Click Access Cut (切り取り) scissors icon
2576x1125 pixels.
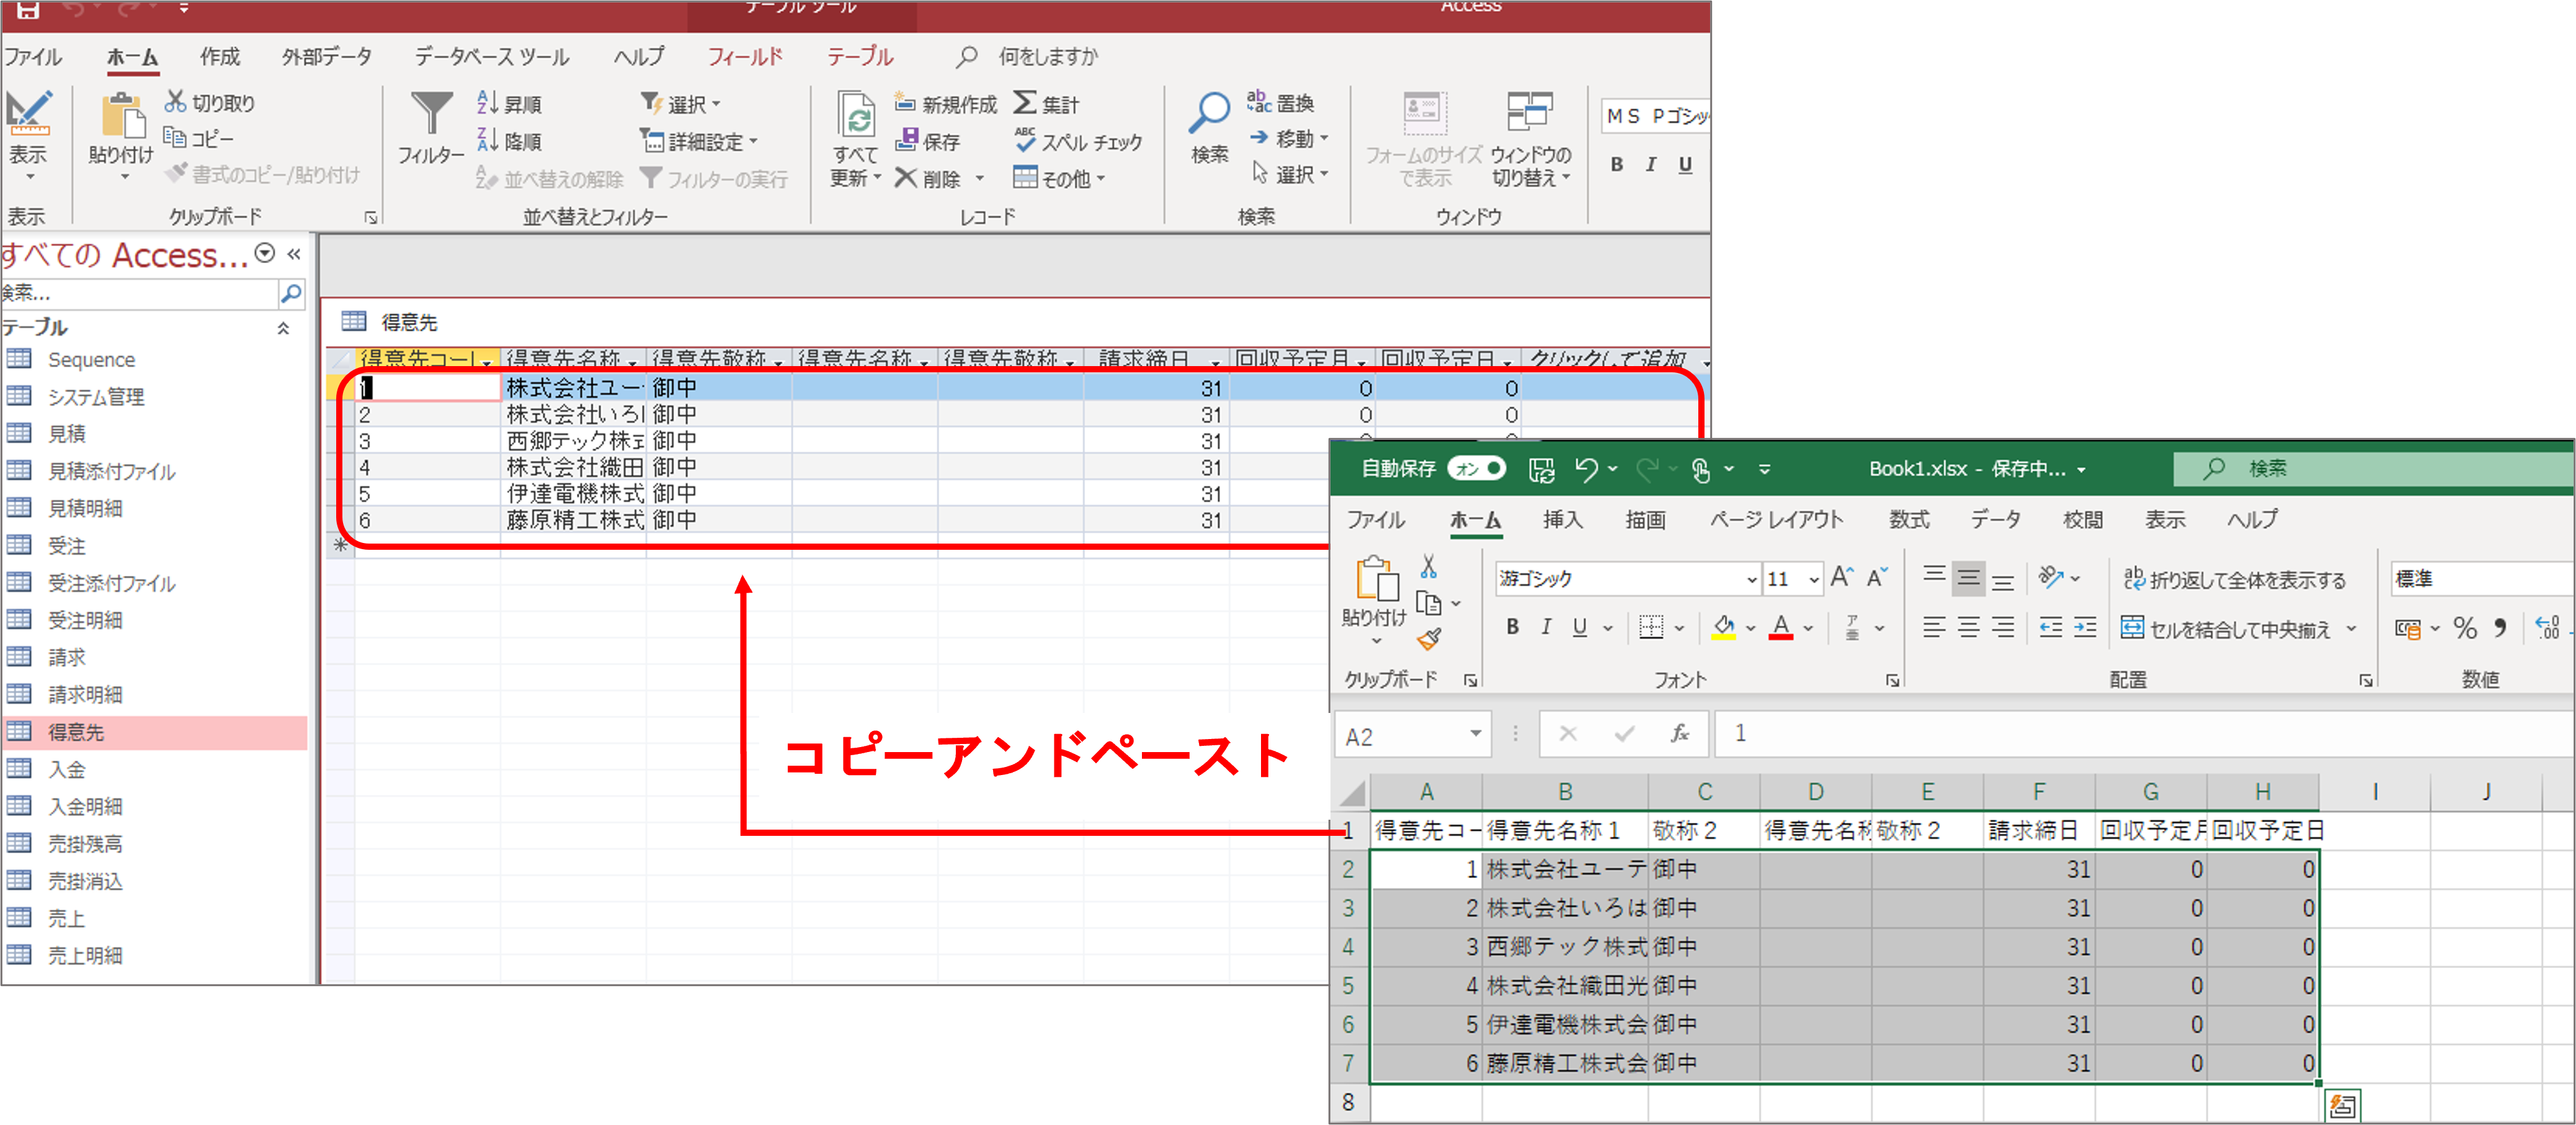coord(175,102)
